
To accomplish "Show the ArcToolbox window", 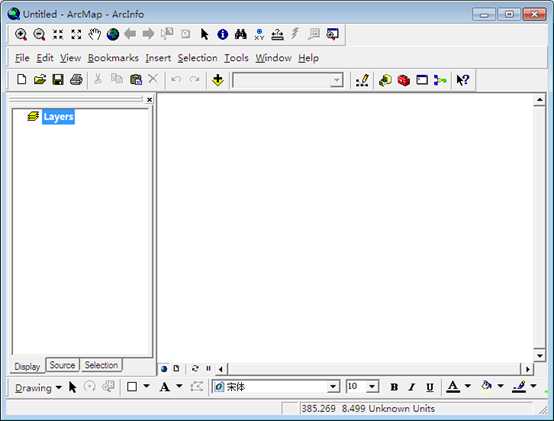I will pos(403,80).
